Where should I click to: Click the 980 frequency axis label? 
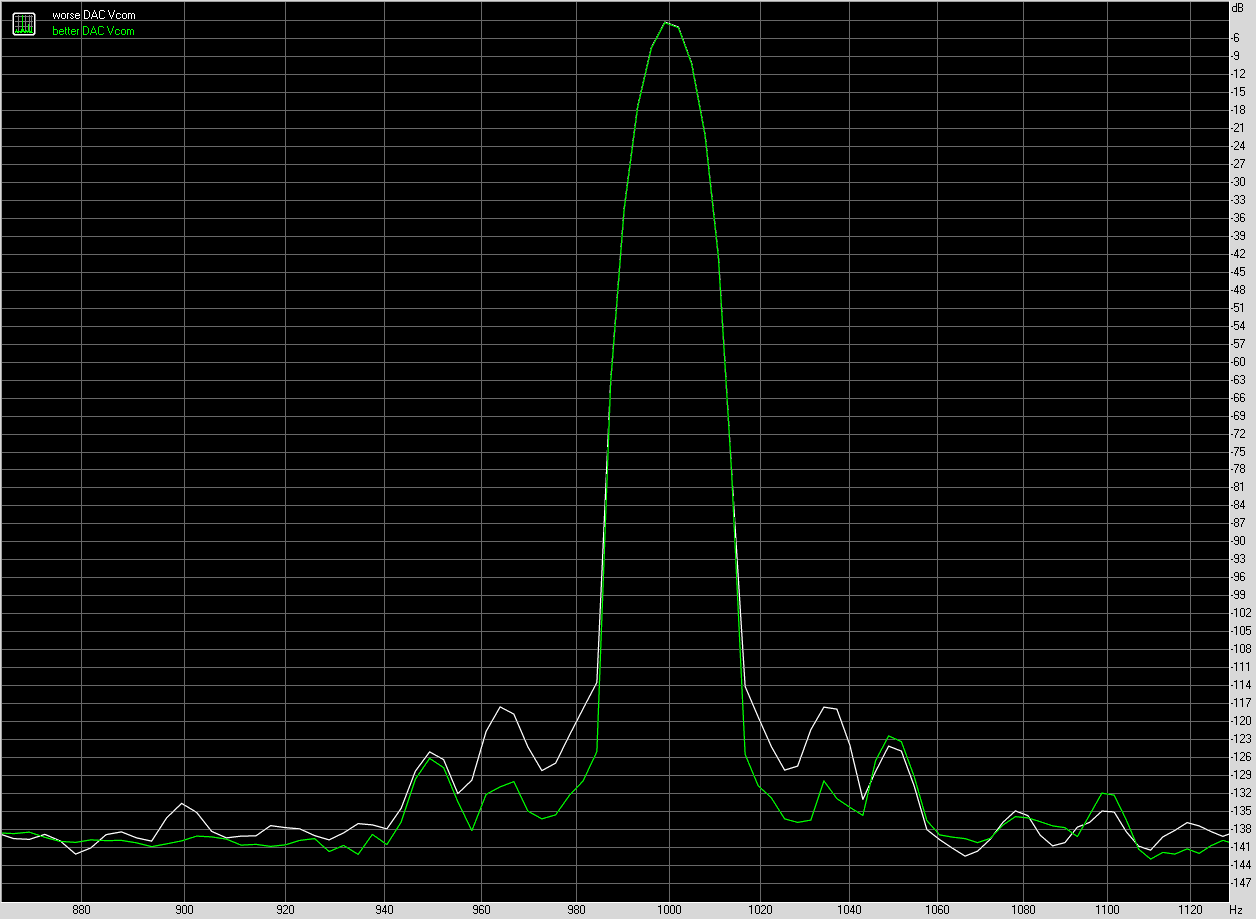[577, 909]
